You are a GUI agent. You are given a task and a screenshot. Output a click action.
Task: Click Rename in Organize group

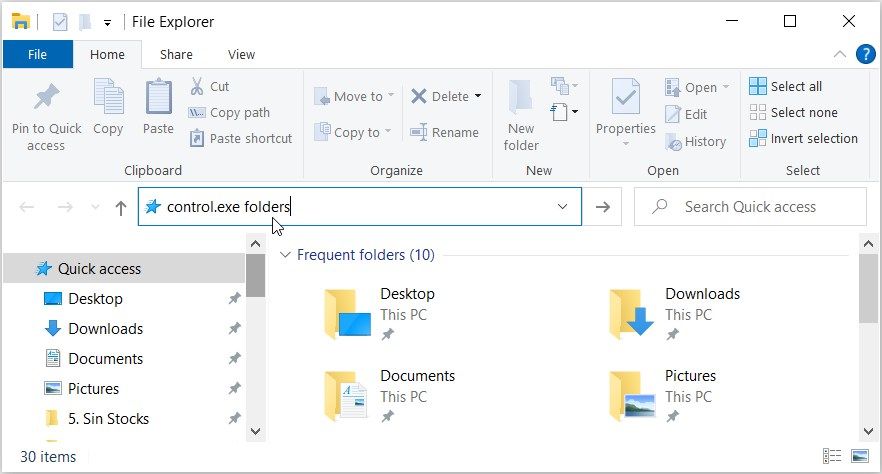tap(444, 132)
